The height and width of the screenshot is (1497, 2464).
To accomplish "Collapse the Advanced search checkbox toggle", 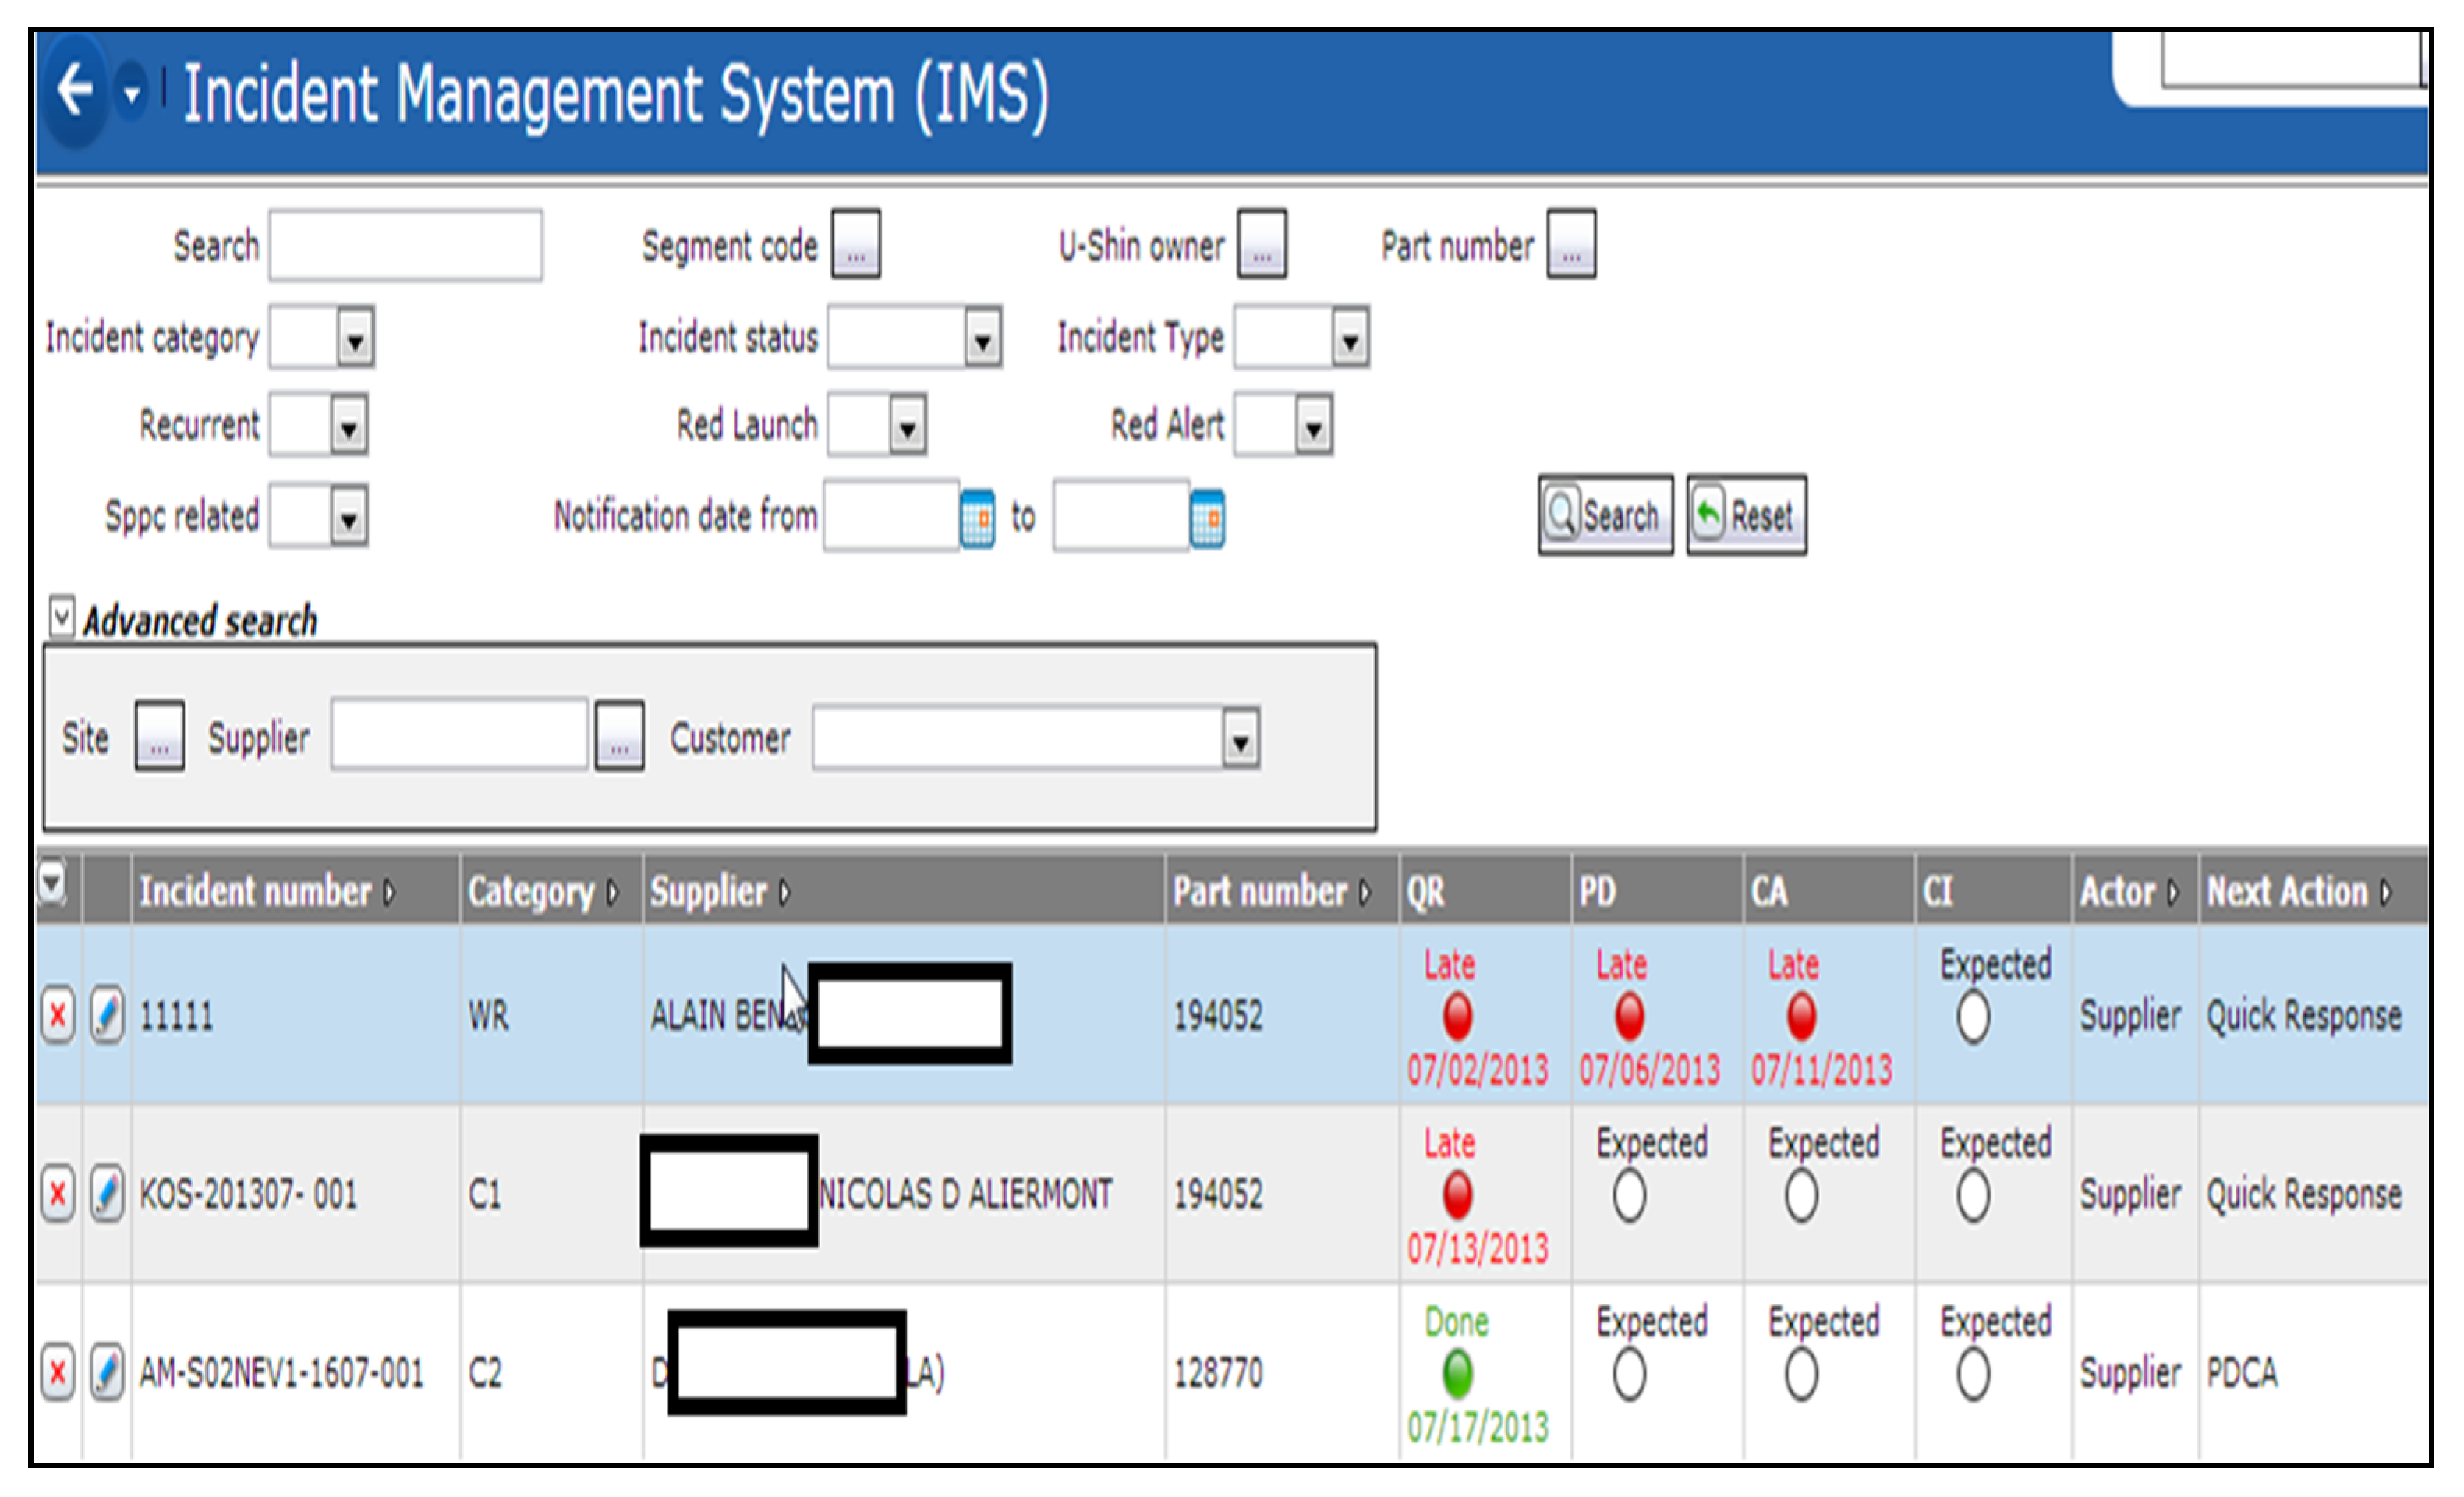I will 61,617.
